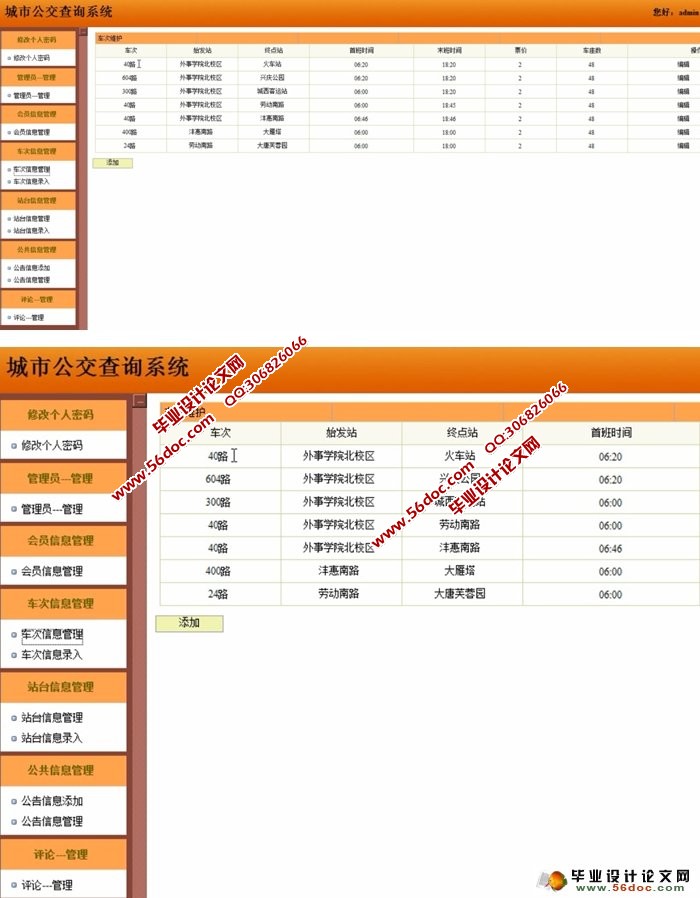
Task: Click the 车次信息管理 section header in enlarged sidebar
Action: [62, 604]
